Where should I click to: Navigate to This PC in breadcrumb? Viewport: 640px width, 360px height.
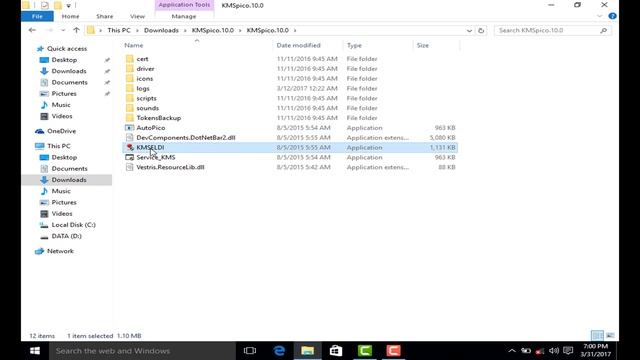119,30
